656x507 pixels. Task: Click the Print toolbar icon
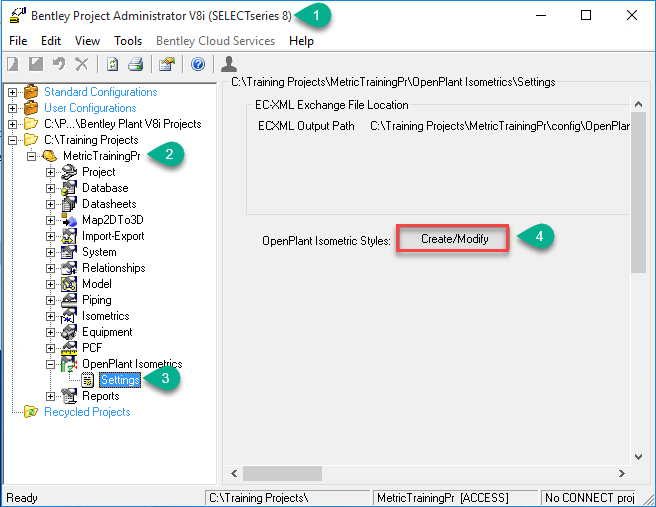click(x=136, y=64)
